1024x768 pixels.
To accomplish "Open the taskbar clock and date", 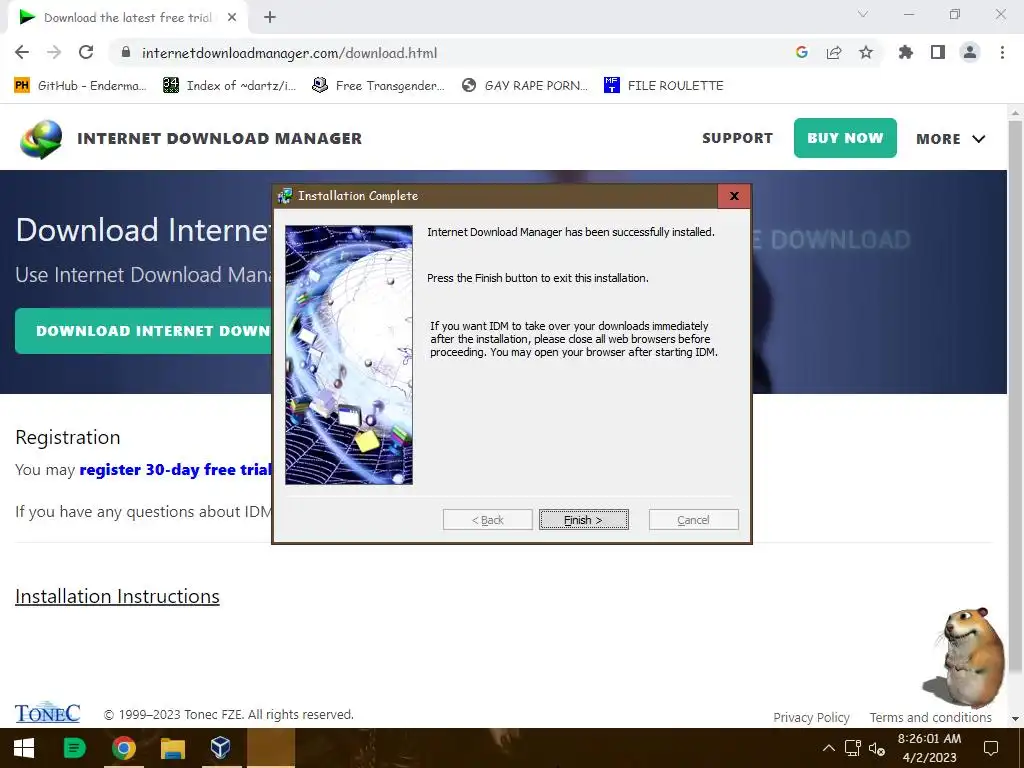I will point(929,748).
